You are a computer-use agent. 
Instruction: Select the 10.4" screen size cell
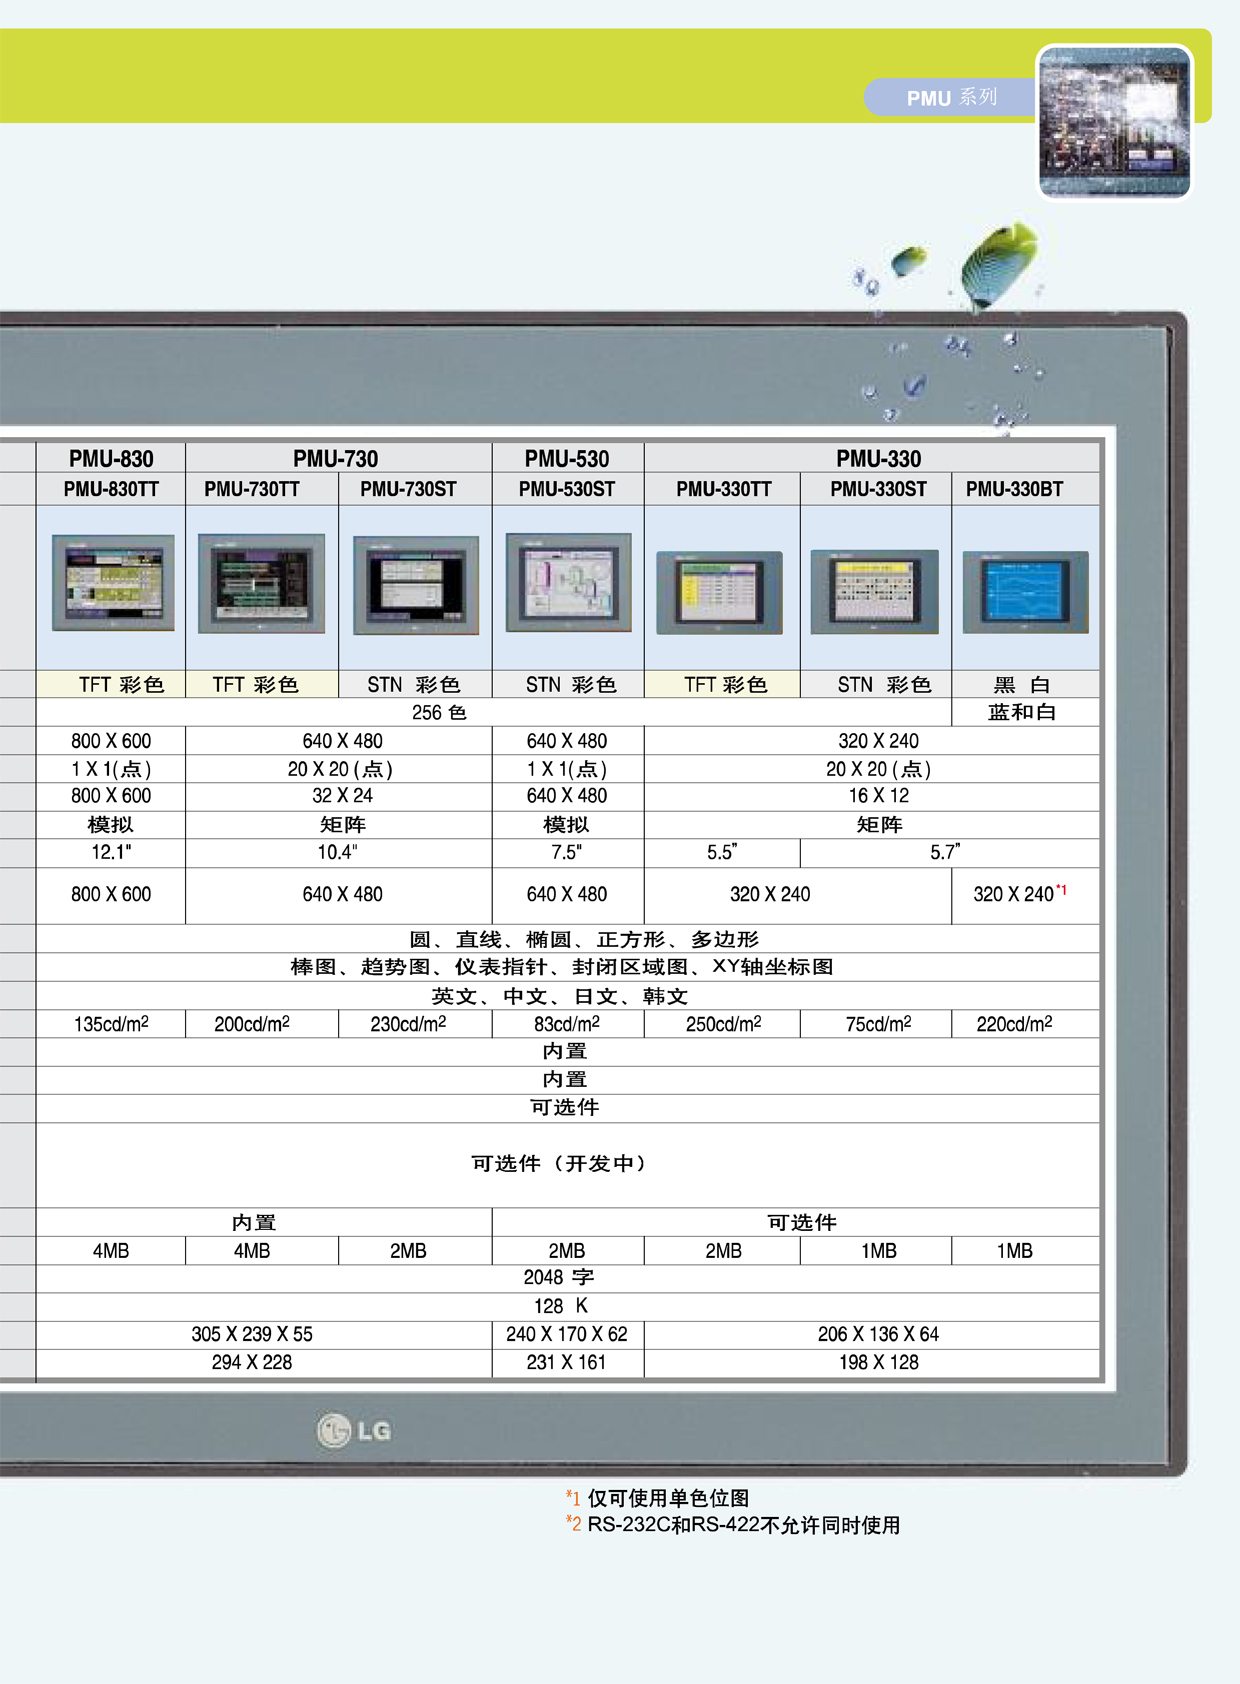tap(337, 852)
